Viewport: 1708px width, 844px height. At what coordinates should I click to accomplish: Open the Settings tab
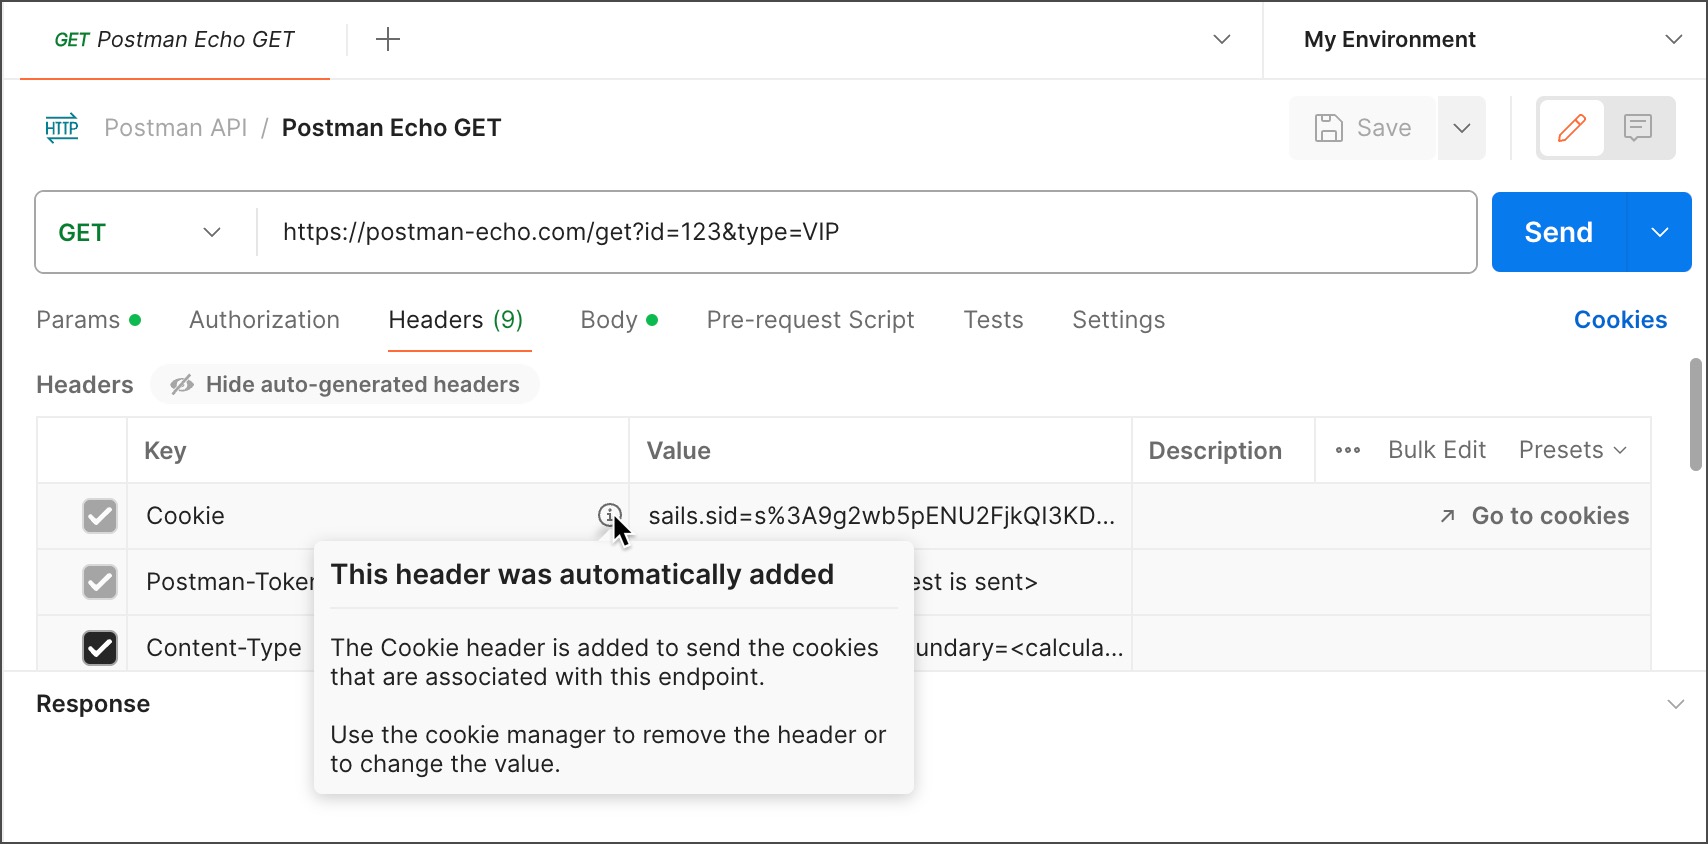[1118, 320]
